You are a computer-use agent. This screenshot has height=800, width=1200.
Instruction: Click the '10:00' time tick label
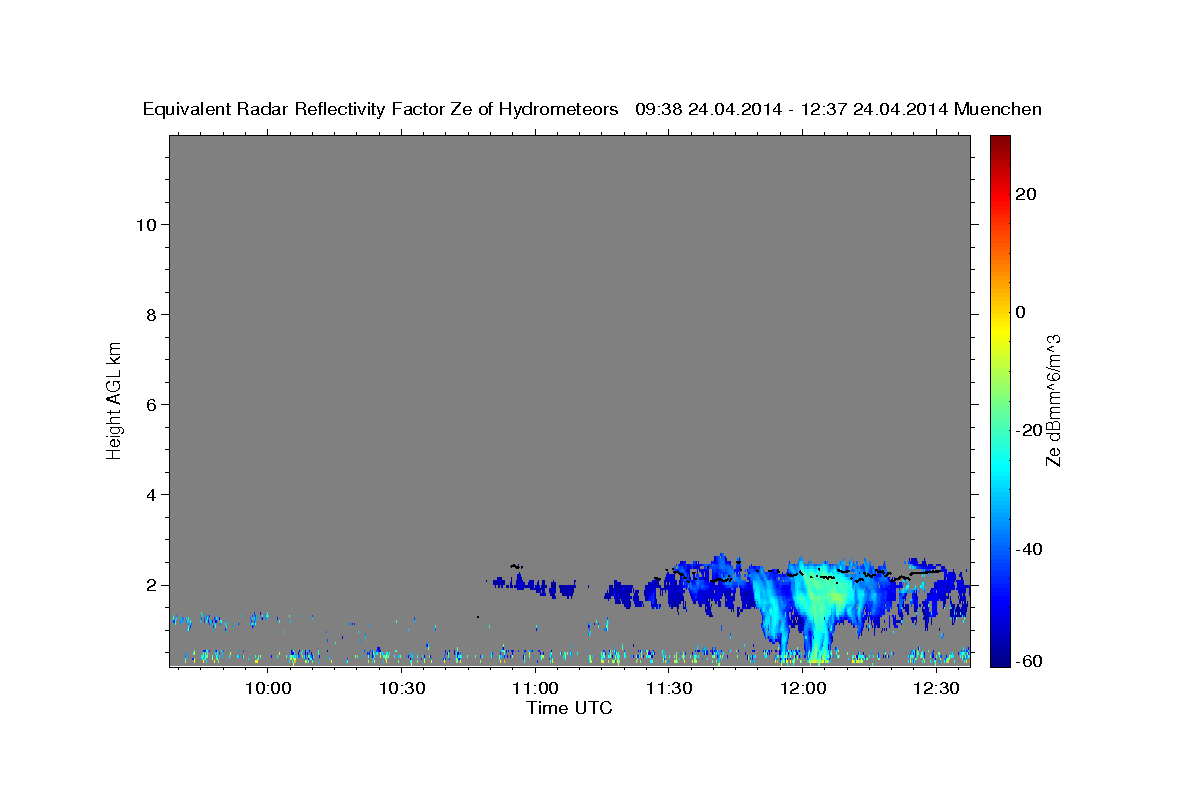pos(268,688)
